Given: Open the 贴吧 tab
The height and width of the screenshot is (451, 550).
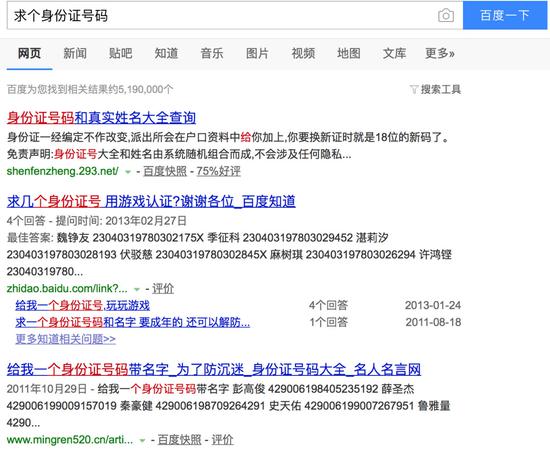Looking at the screenshot, I should tap(121, 53).
